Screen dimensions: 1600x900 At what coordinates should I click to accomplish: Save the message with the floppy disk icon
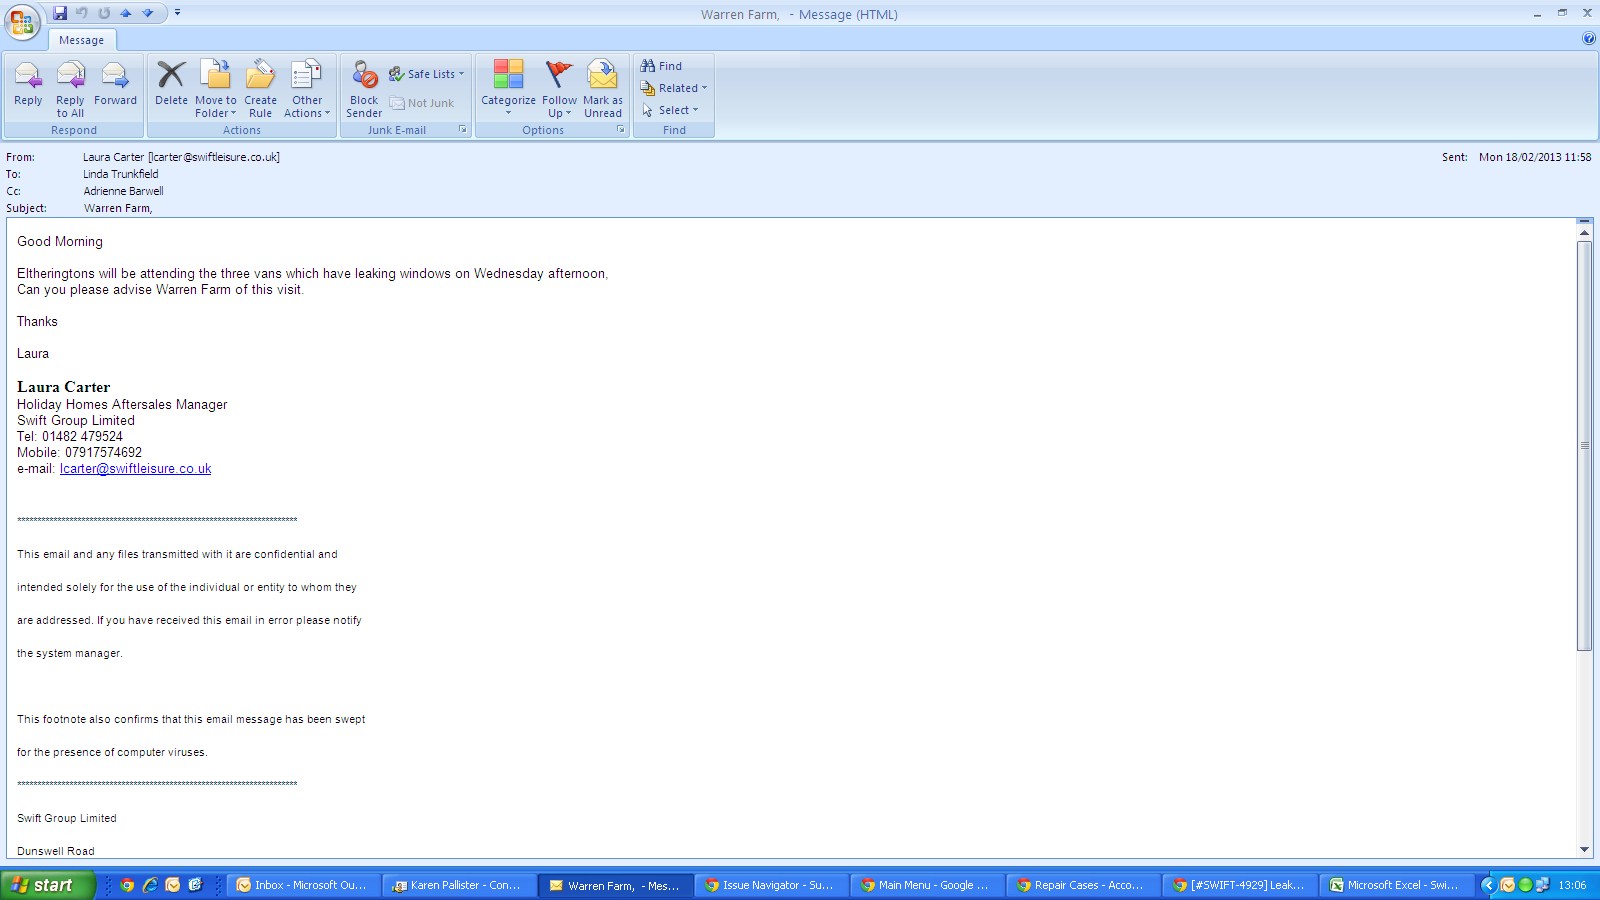[60, 13]
